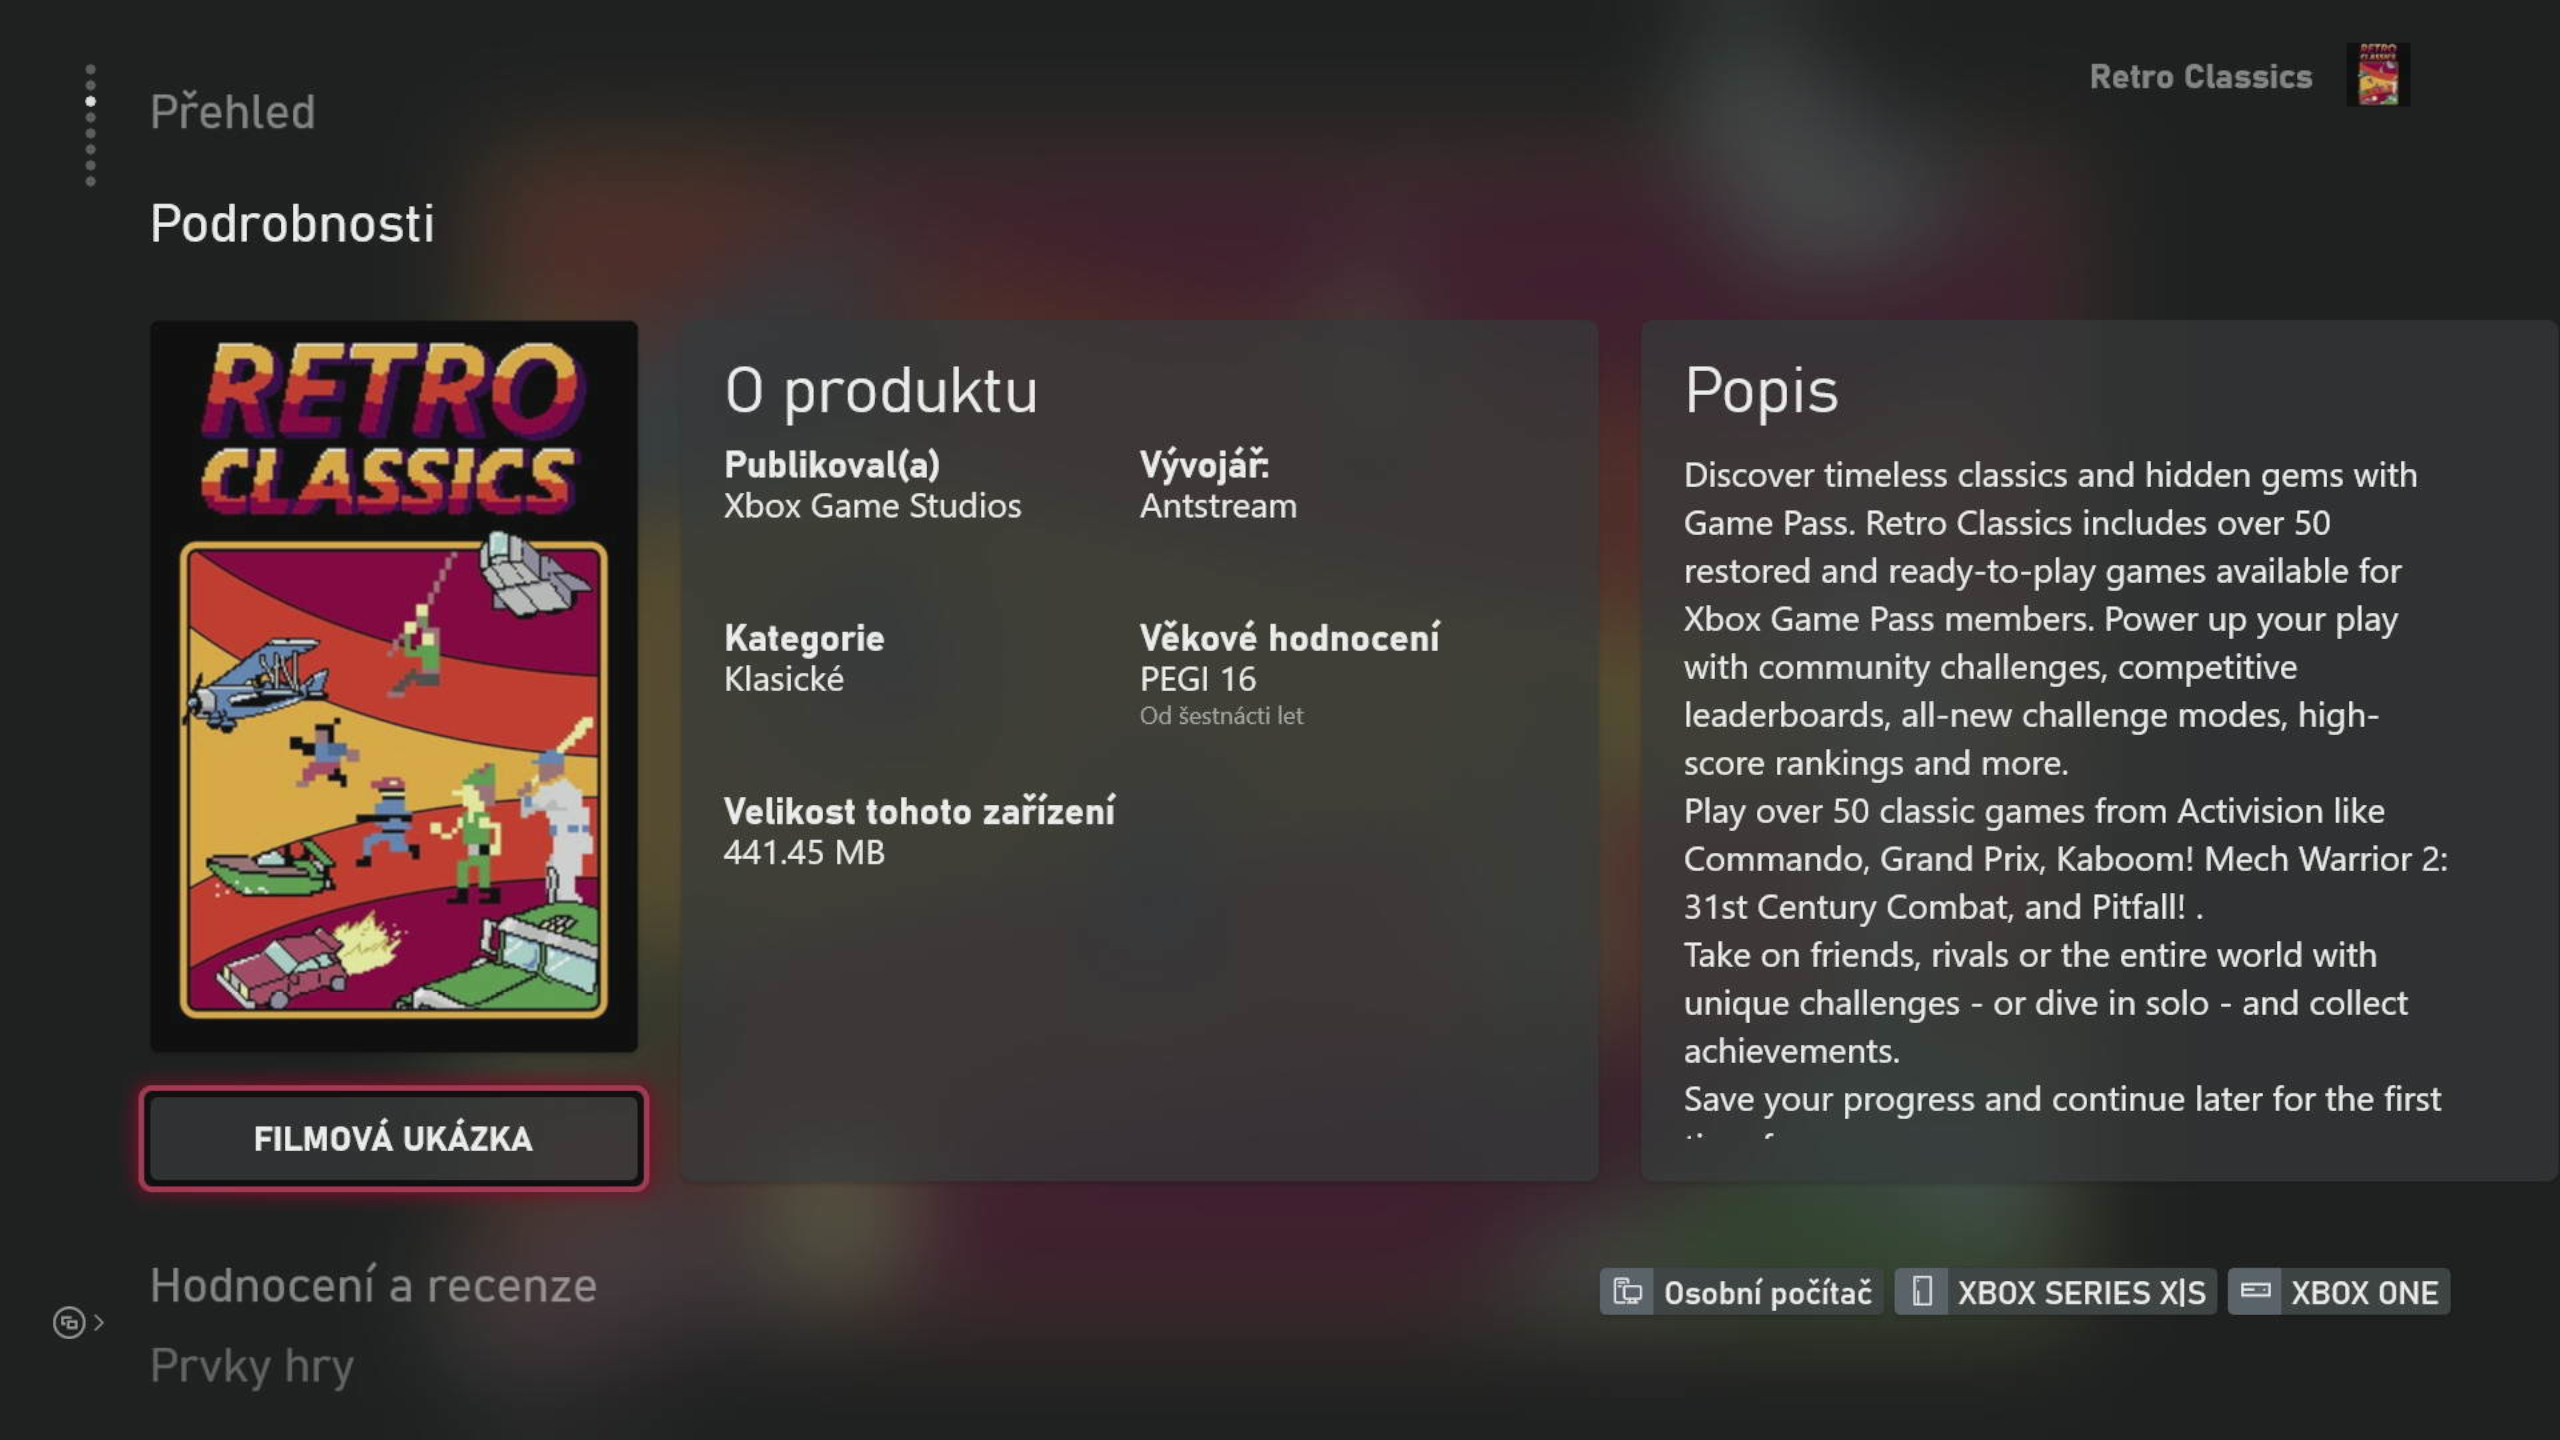Select the O produktu info panel
The image size is (2560, 1440).
[x=1139, y=750]
